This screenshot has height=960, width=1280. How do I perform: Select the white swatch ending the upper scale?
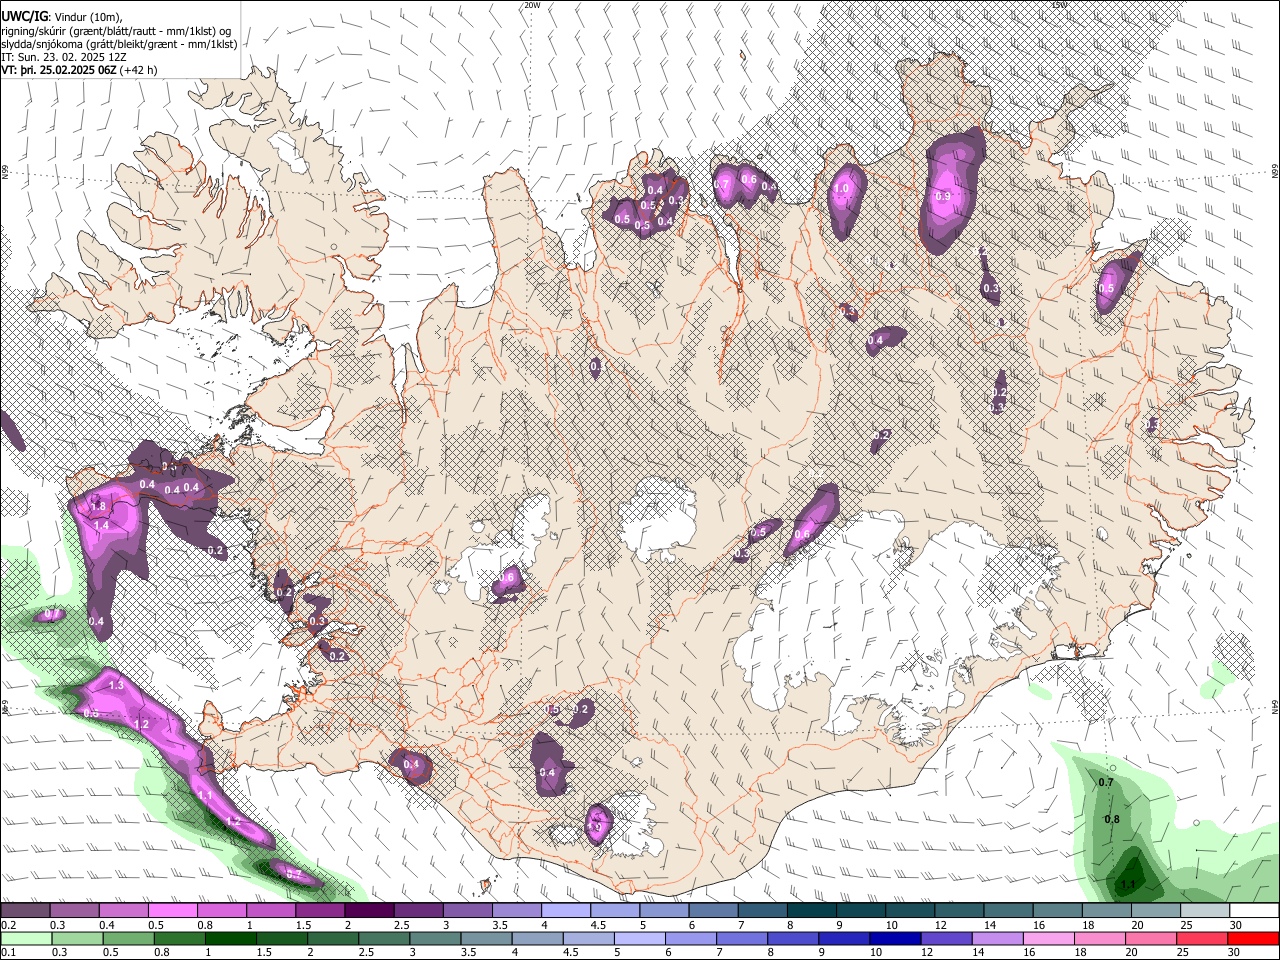[x=1254, y=911]
